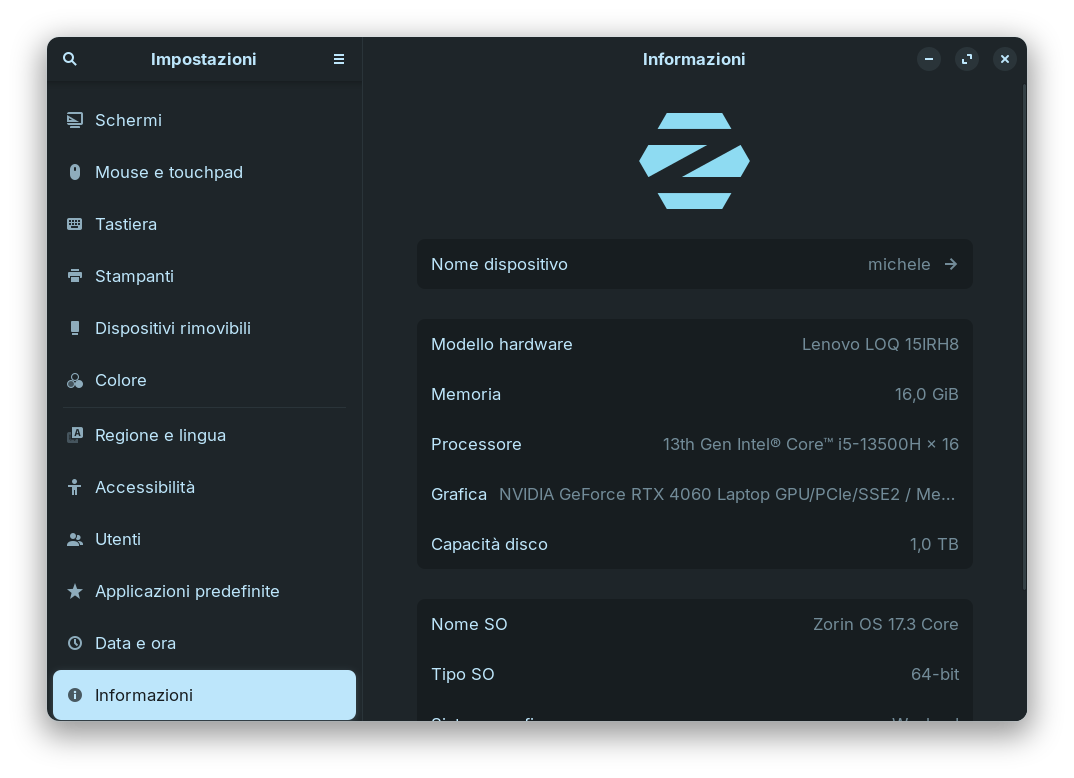Open Accessibilità settings panel

coord(144,487)
